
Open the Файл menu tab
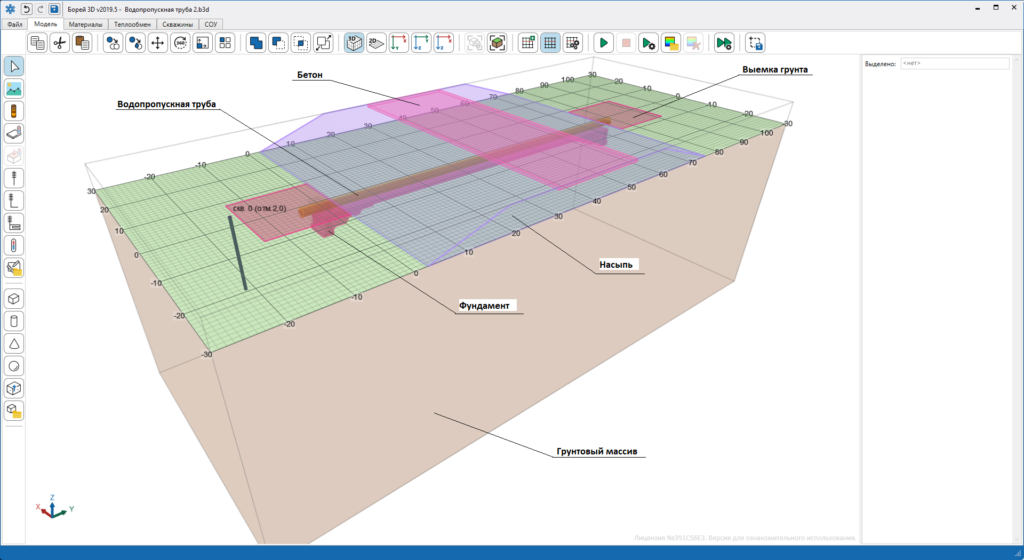(x=14, y=24)
